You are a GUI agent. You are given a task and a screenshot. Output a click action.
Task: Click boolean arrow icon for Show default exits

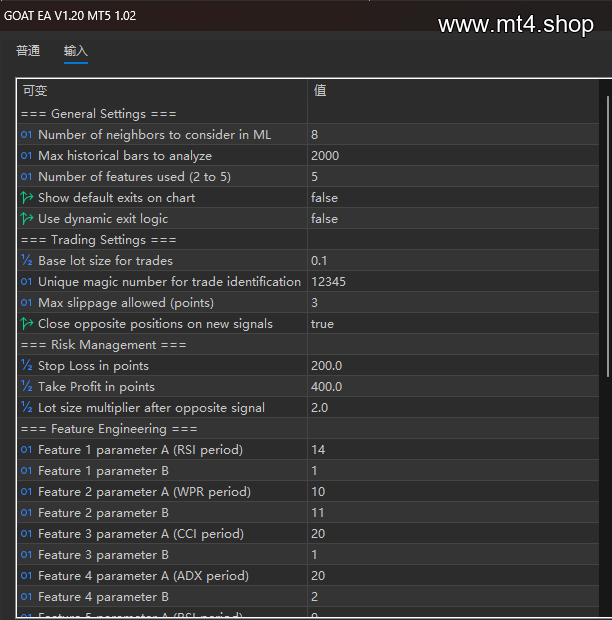(x=26, y=198)
